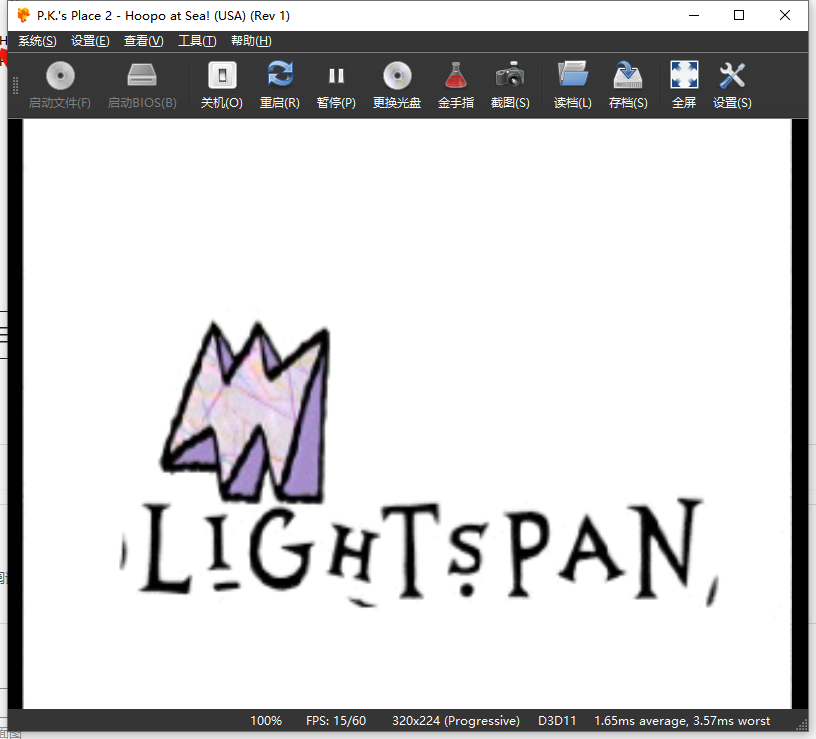Expand the 查看(V) view menu
816x739 pixels.
pos(143,41)
